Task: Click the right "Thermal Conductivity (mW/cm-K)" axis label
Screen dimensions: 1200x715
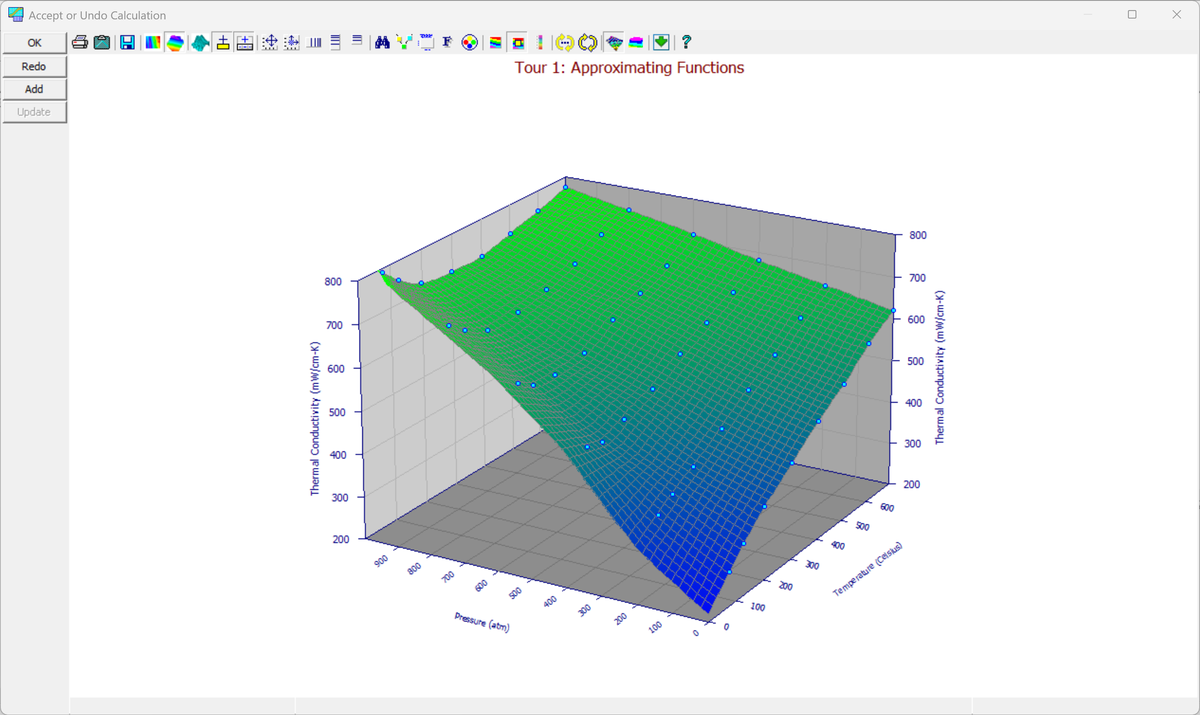Action: tap(941, 368)
